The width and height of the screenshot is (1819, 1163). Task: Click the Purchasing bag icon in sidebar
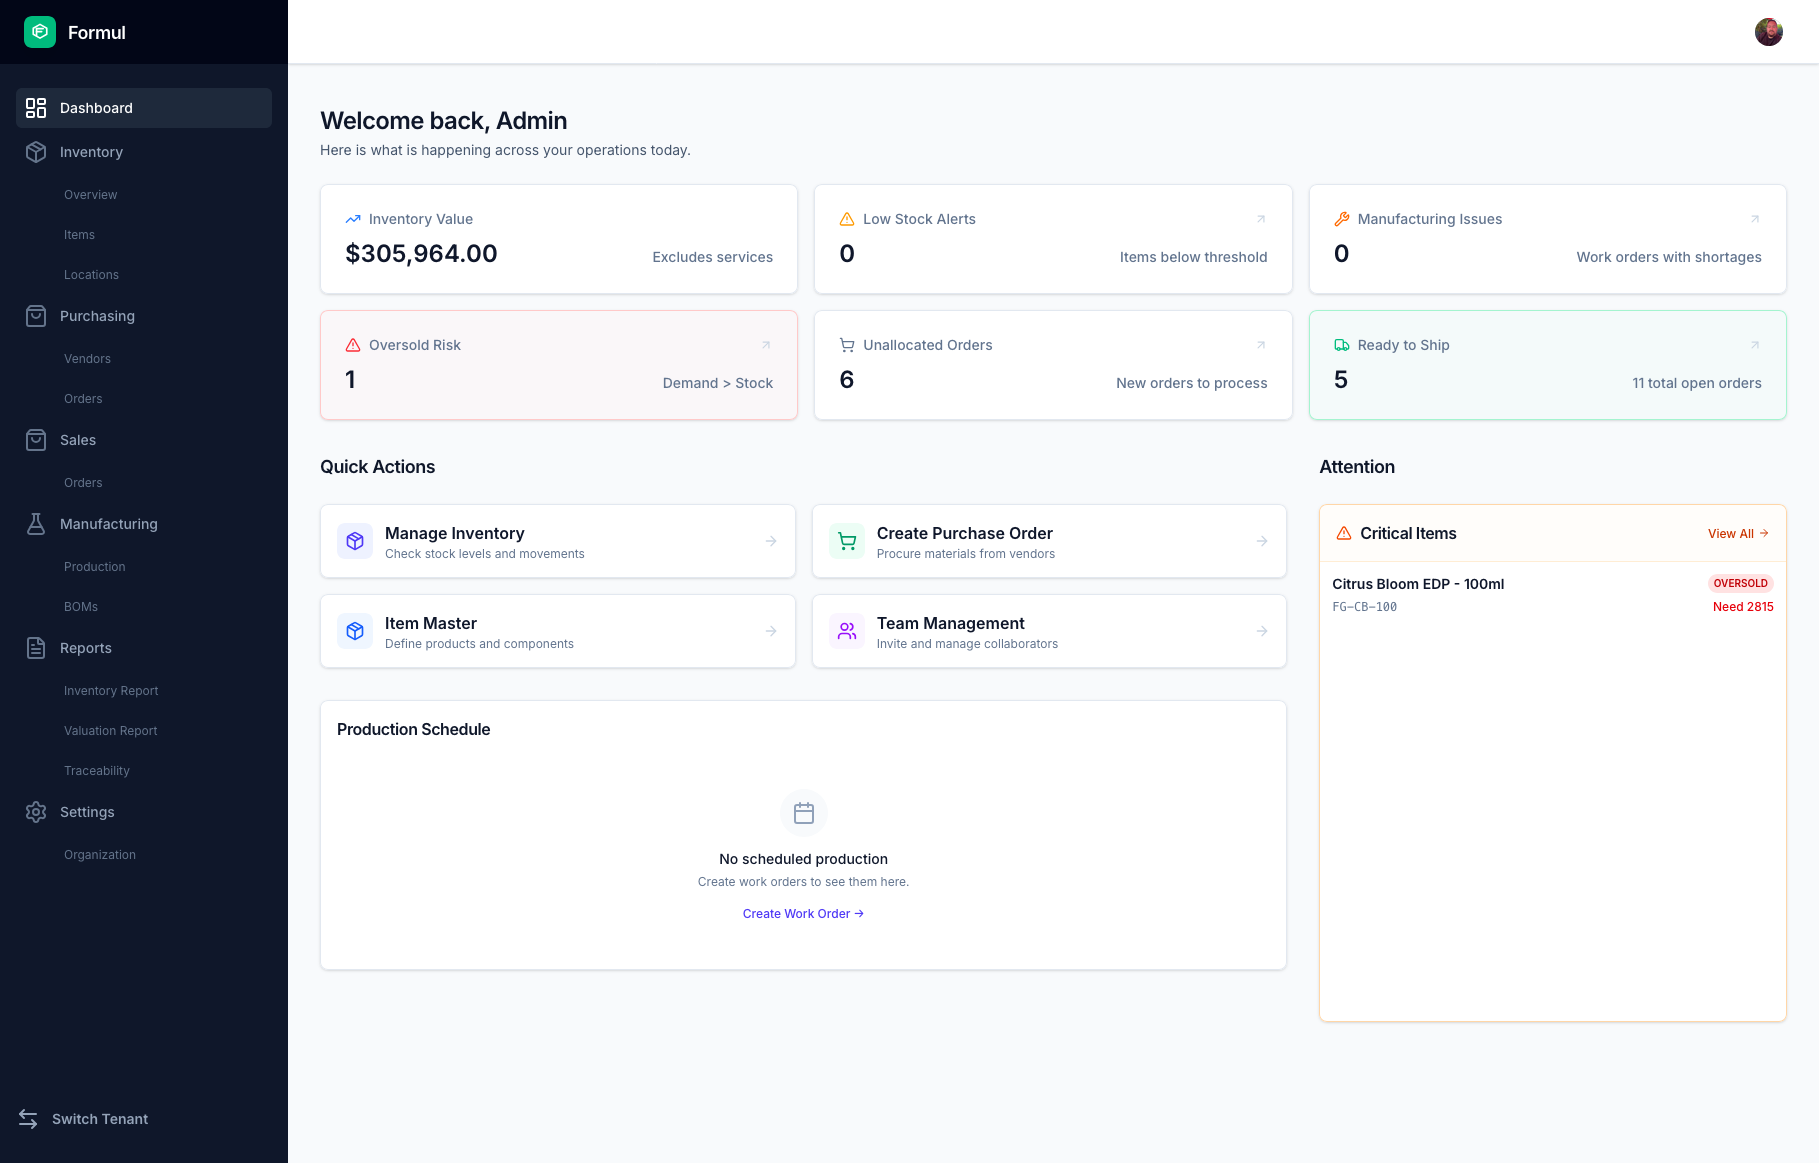click(x=36, y=316)
